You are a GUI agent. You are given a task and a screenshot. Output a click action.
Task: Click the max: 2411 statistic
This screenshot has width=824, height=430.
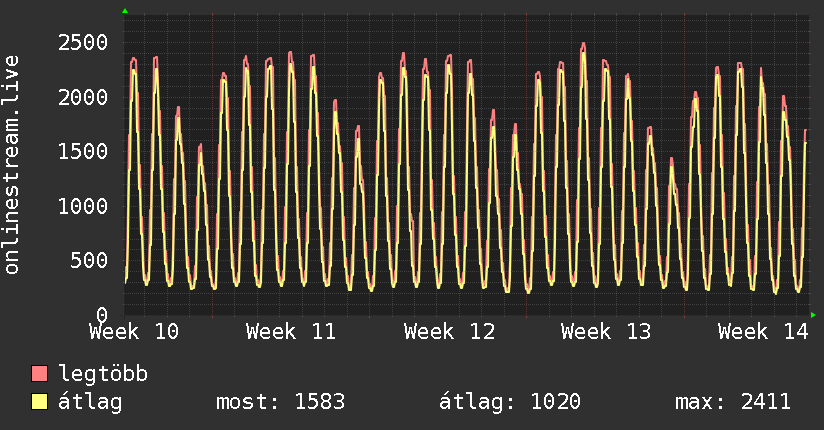click(733, 402)
